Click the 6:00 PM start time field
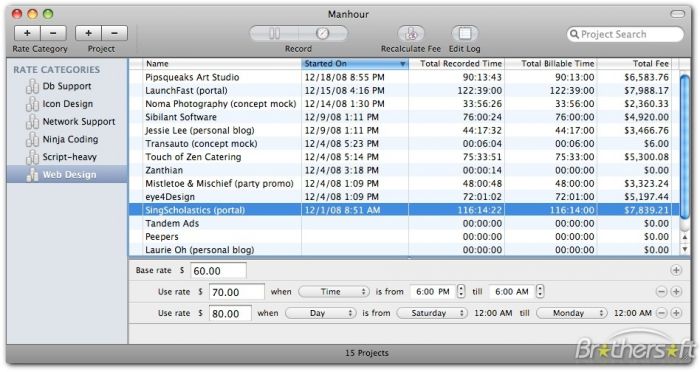 (433, 292)
